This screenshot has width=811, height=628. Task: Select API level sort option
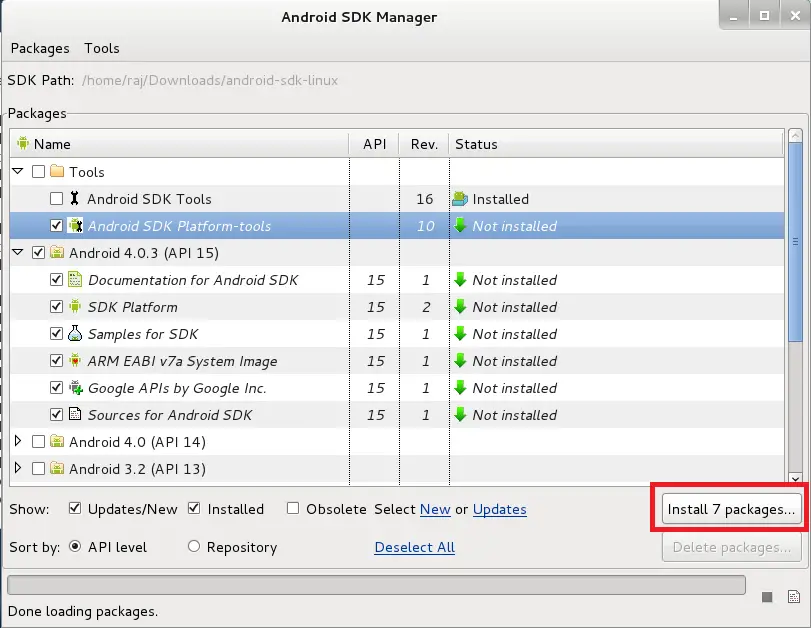pos(75,546)
